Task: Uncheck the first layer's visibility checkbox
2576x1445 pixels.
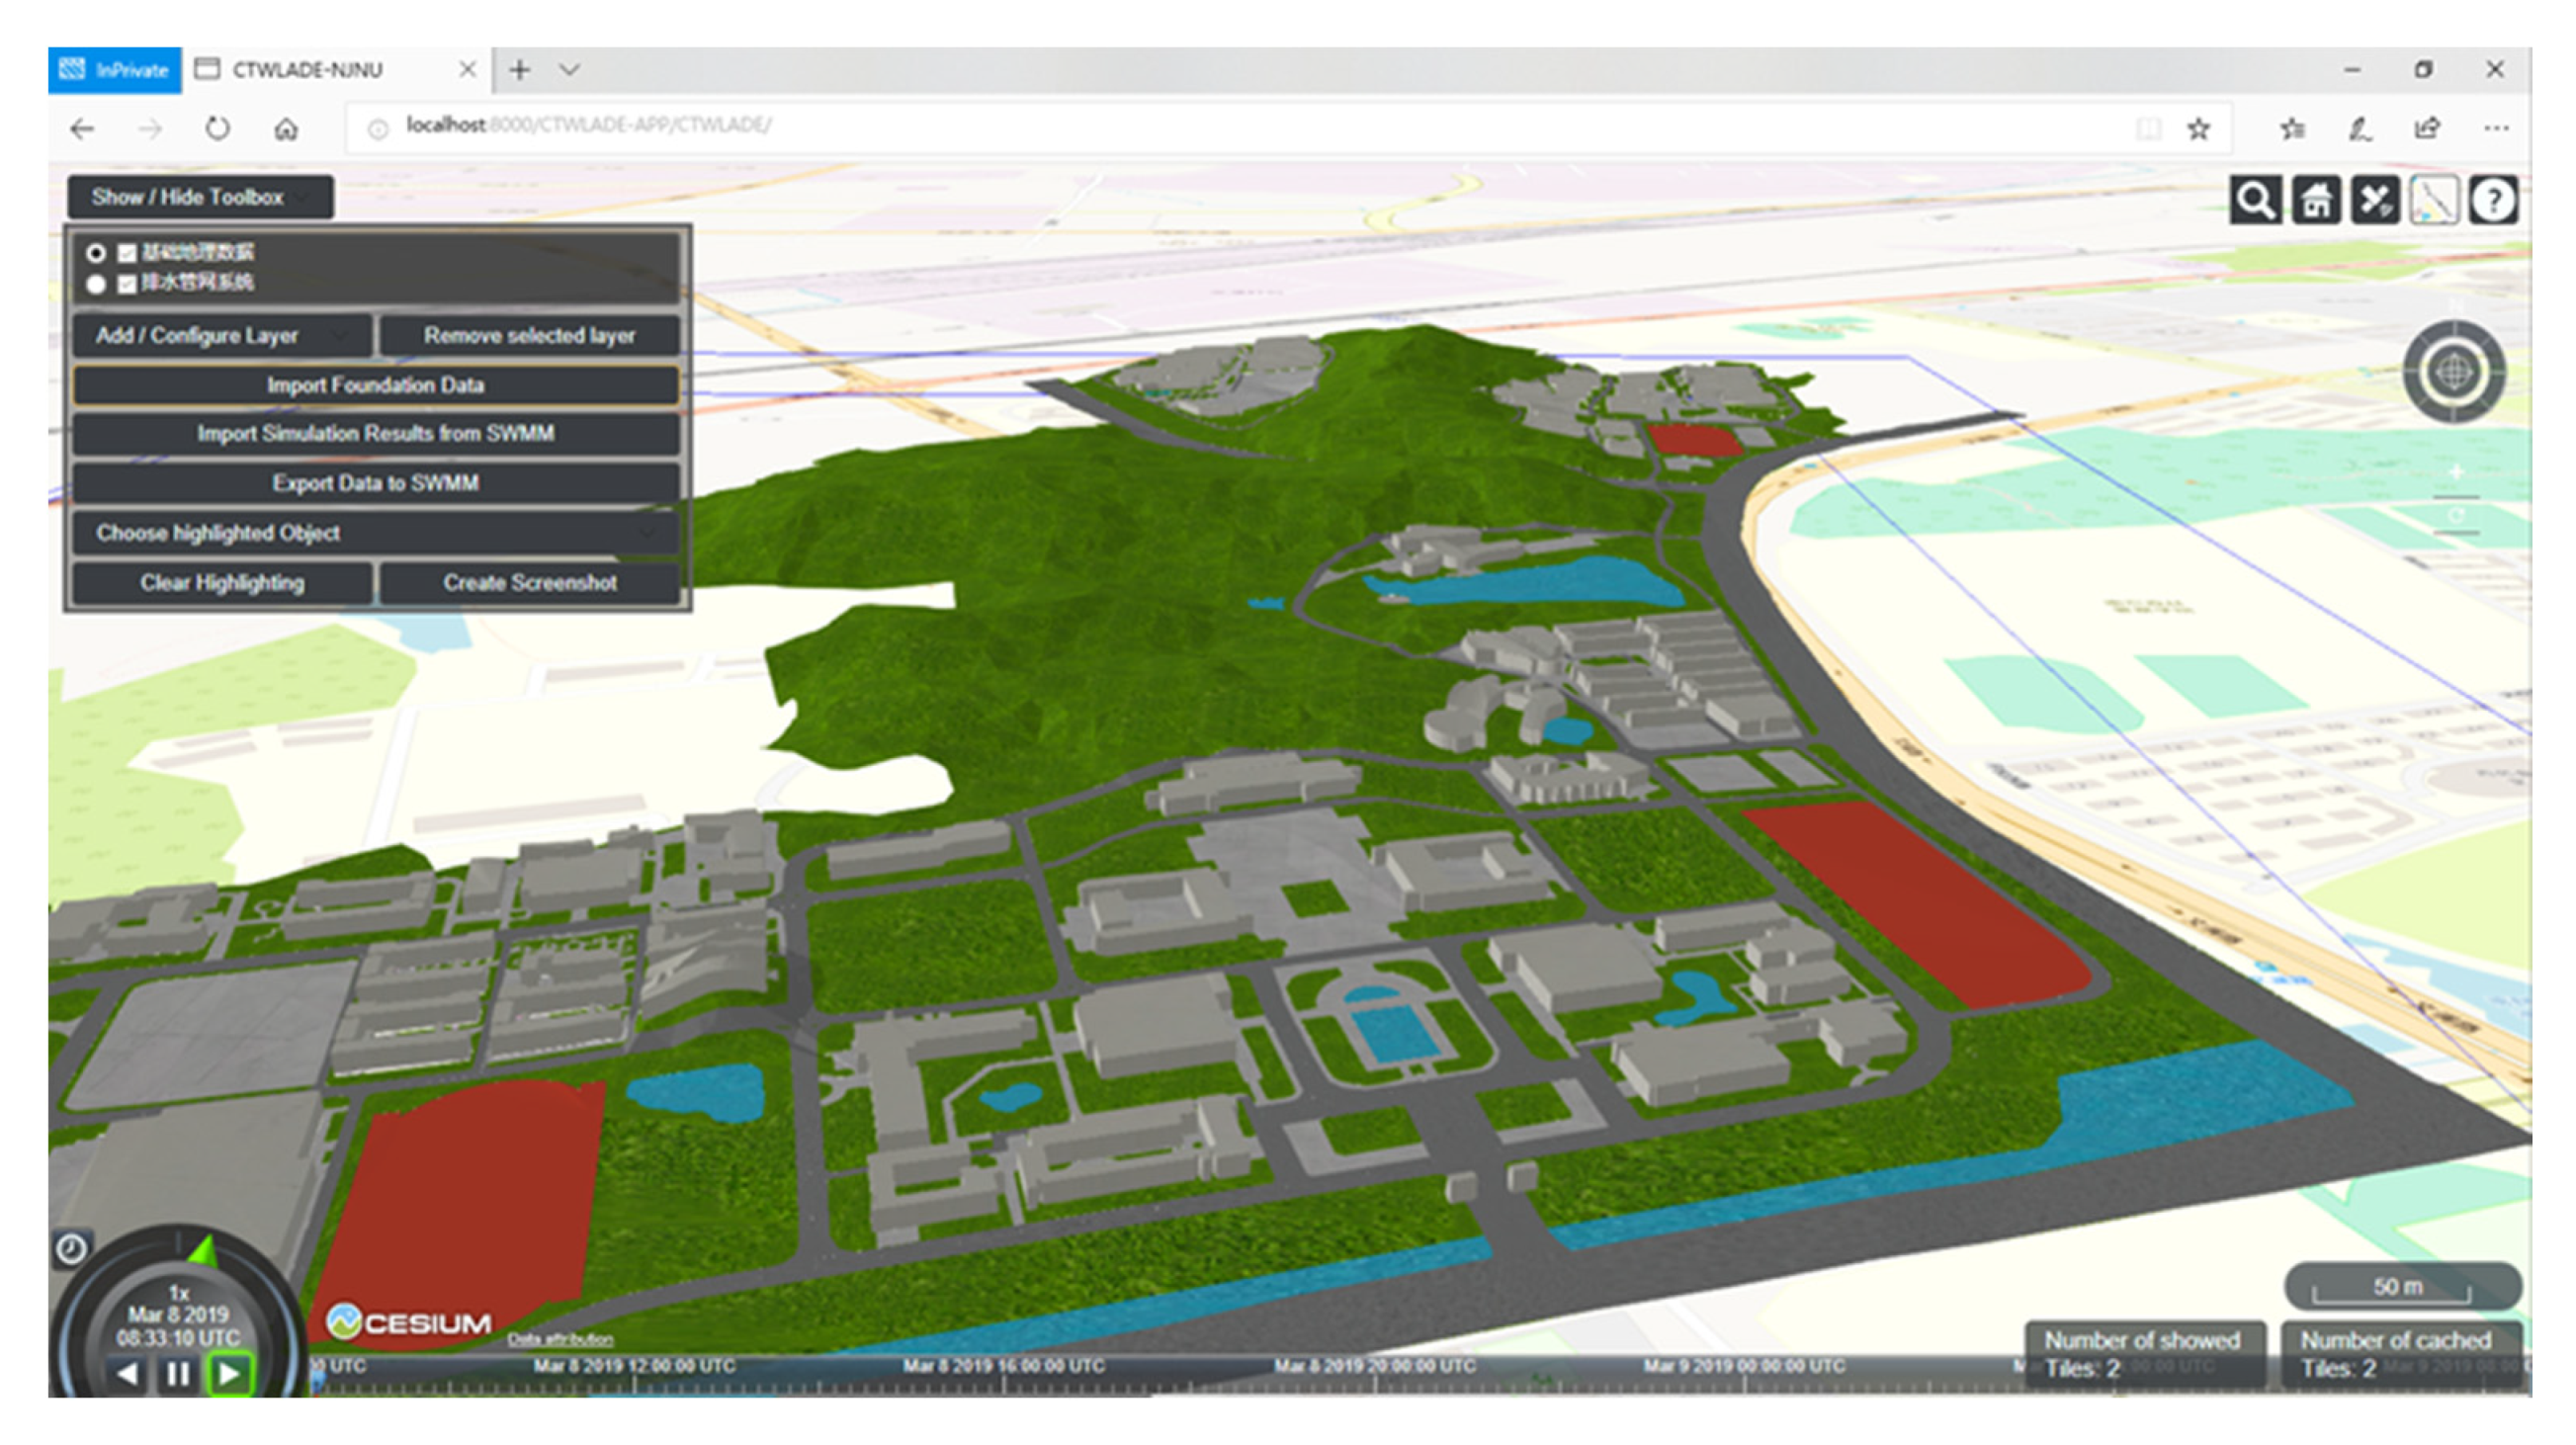Action: click(x=127, y=253)
